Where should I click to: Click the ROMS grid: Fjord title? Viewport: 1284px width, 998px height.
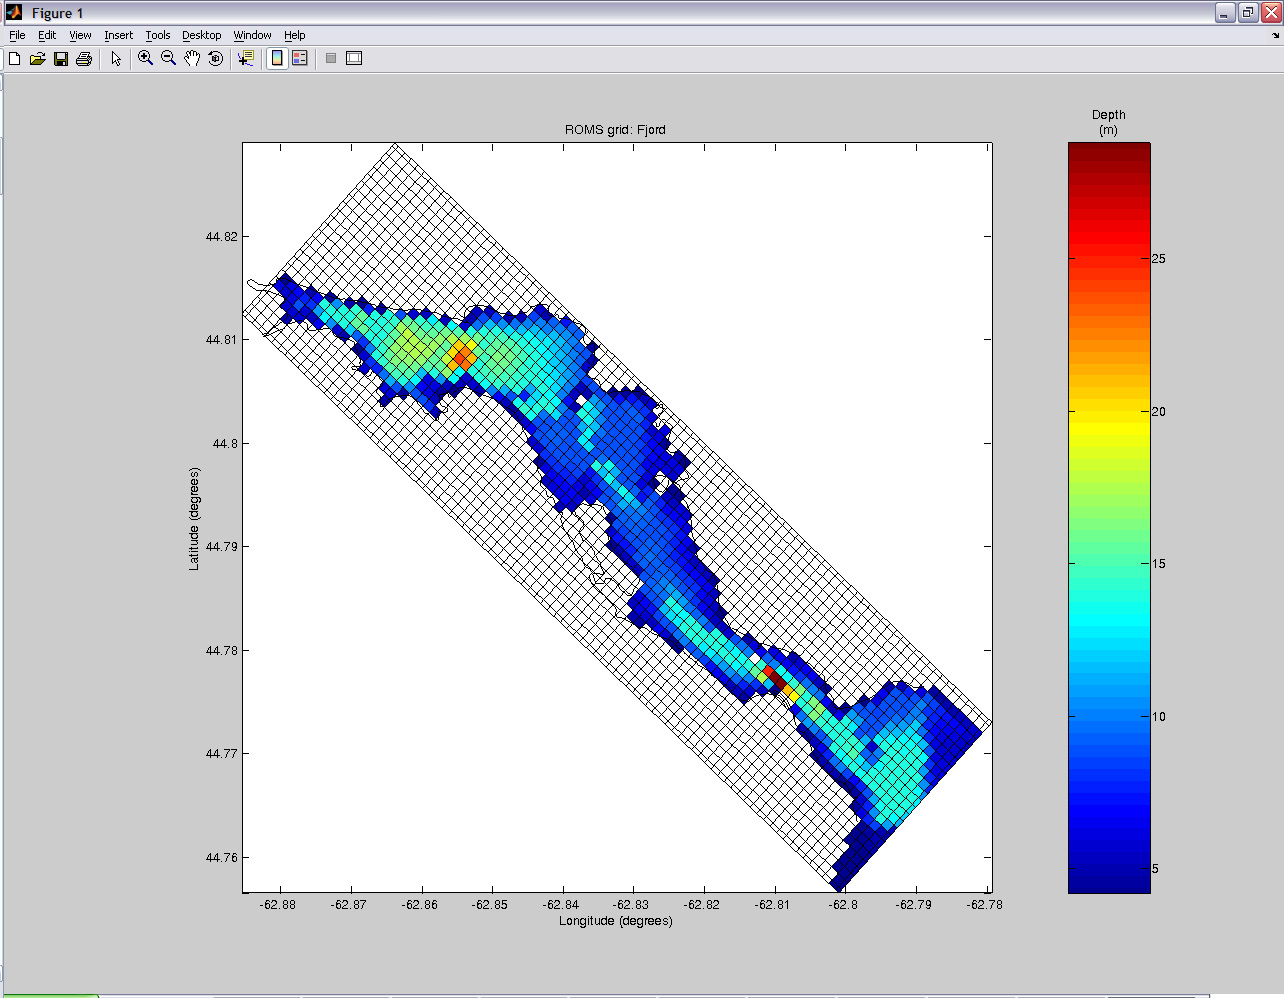click(615, 130)
